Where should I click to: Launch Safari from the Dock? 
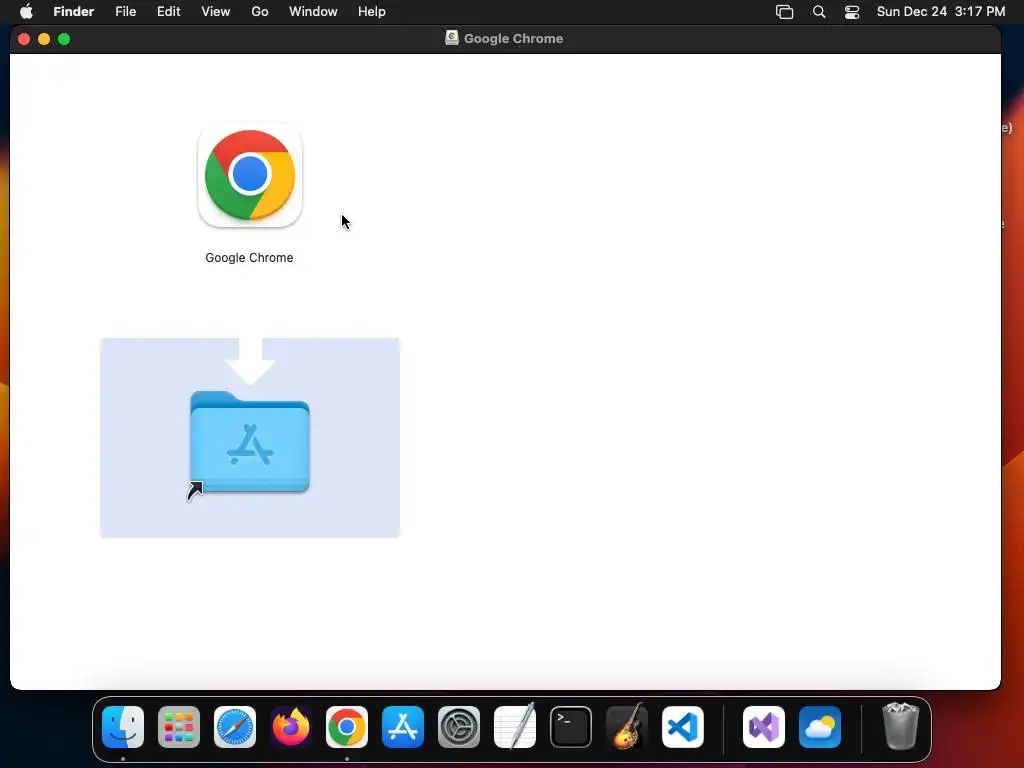click(235, 727)
